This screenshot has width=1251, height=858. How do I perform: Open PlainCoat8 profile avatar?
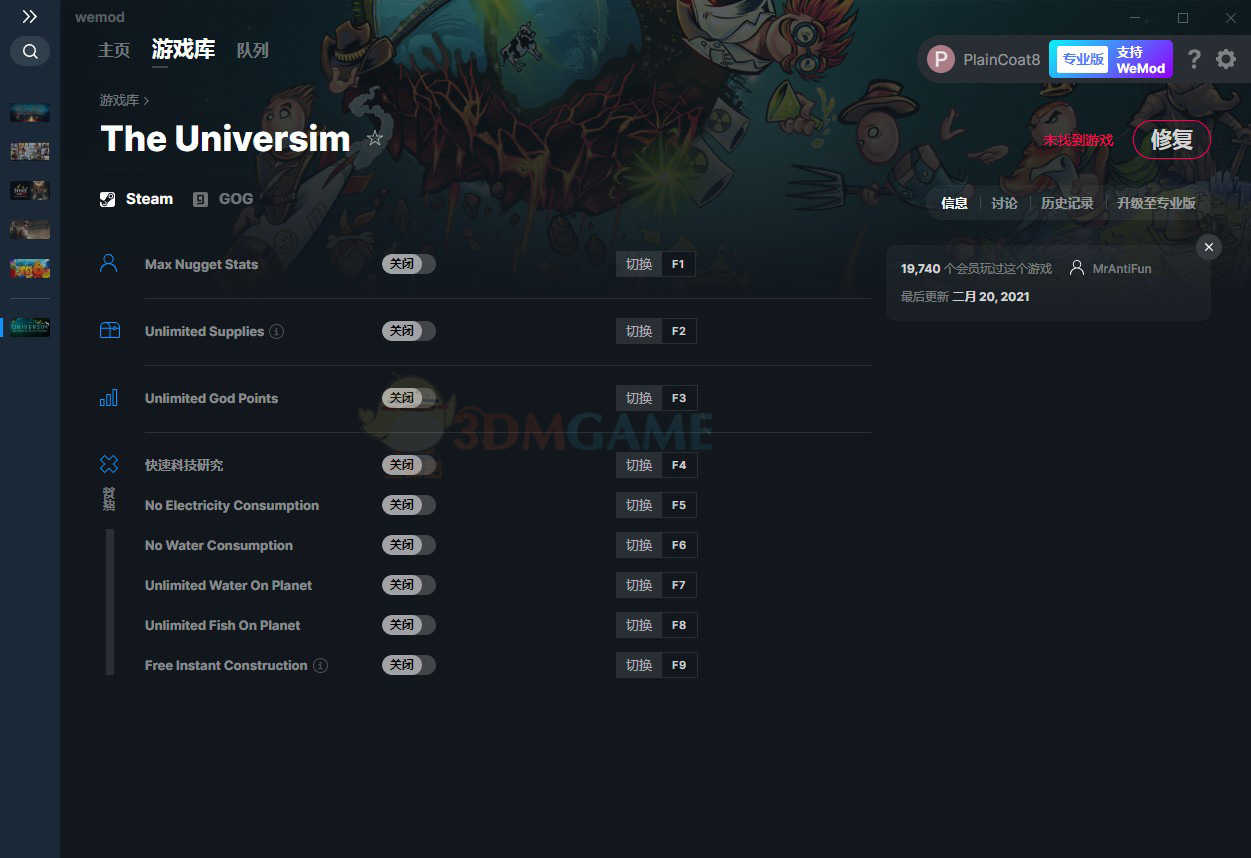(941, 59)
